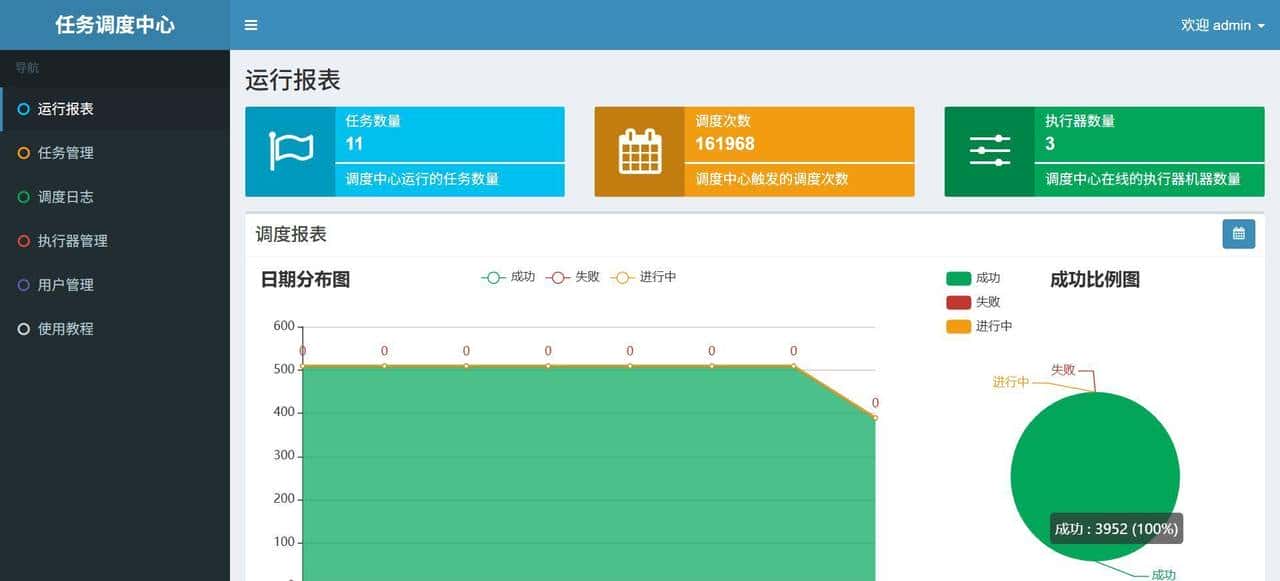Click the green 成功 color swatch in pie legend
1280x581 pixels.
[x=958, y=278]
